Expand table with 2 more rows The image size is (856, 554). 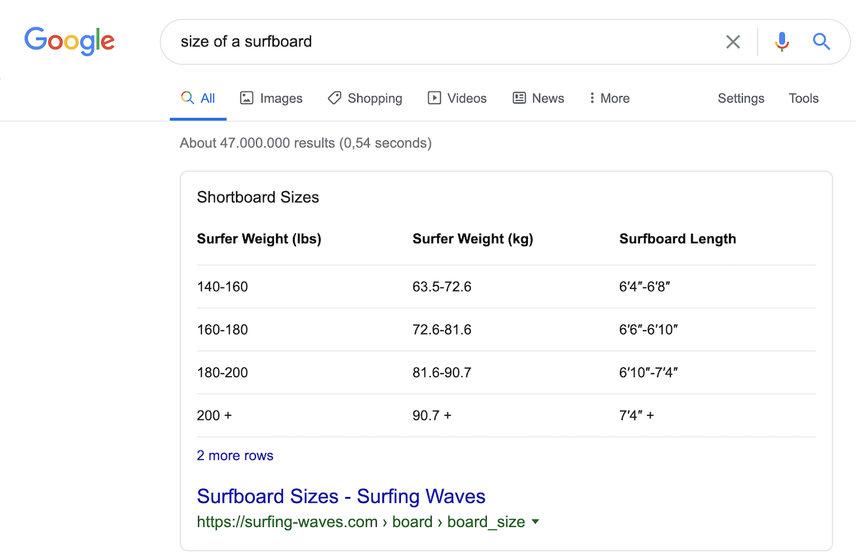click(x=235, y=455)
